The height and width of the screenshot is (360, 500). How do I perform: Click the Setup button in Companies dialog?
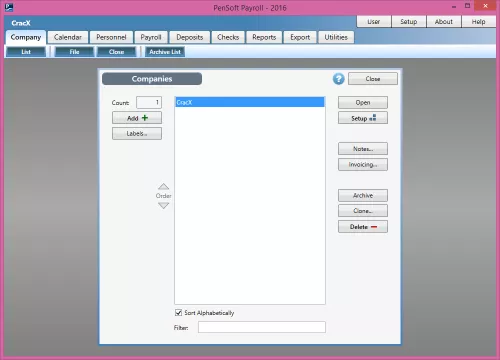pos(363,118)
